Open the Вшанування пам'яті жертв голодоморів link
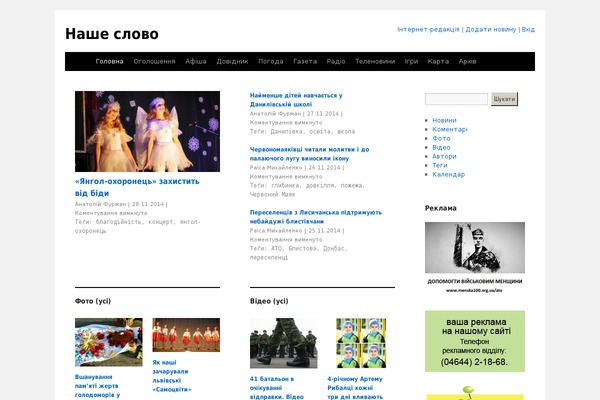 97,387
